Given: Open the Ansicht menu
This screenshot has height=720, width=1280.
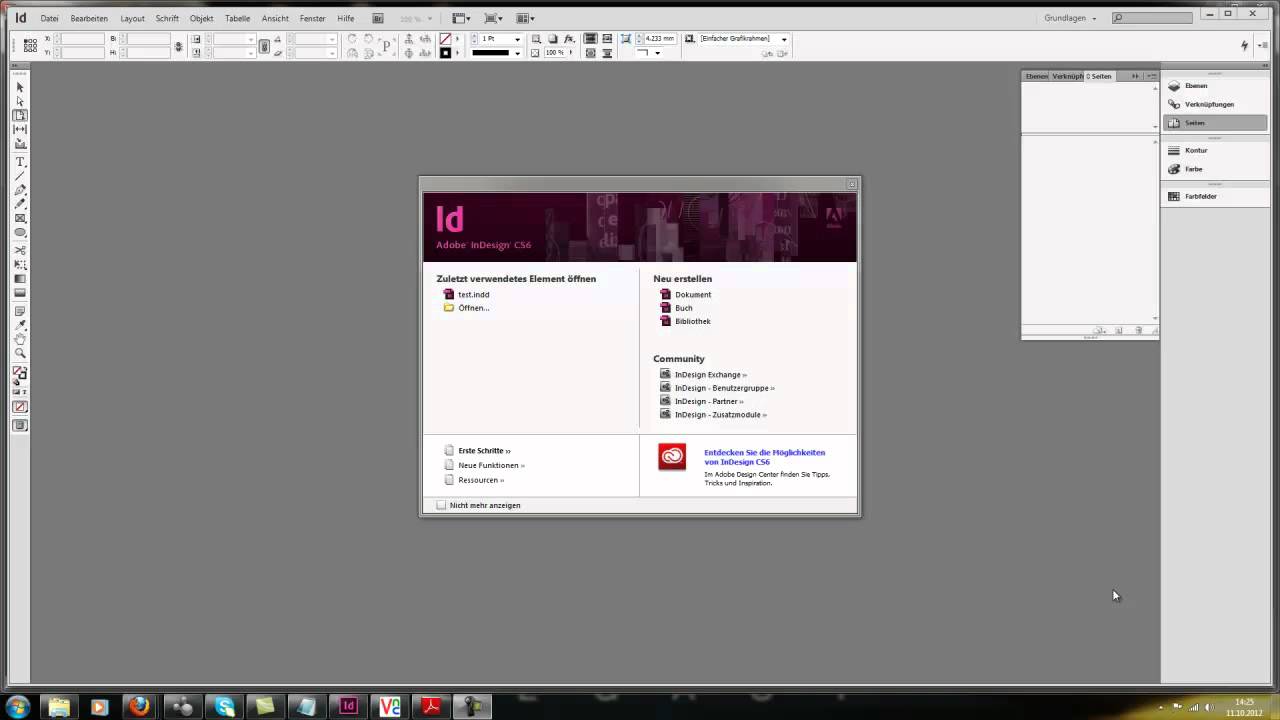Looking at the screenshot, I should pos(275,18).
